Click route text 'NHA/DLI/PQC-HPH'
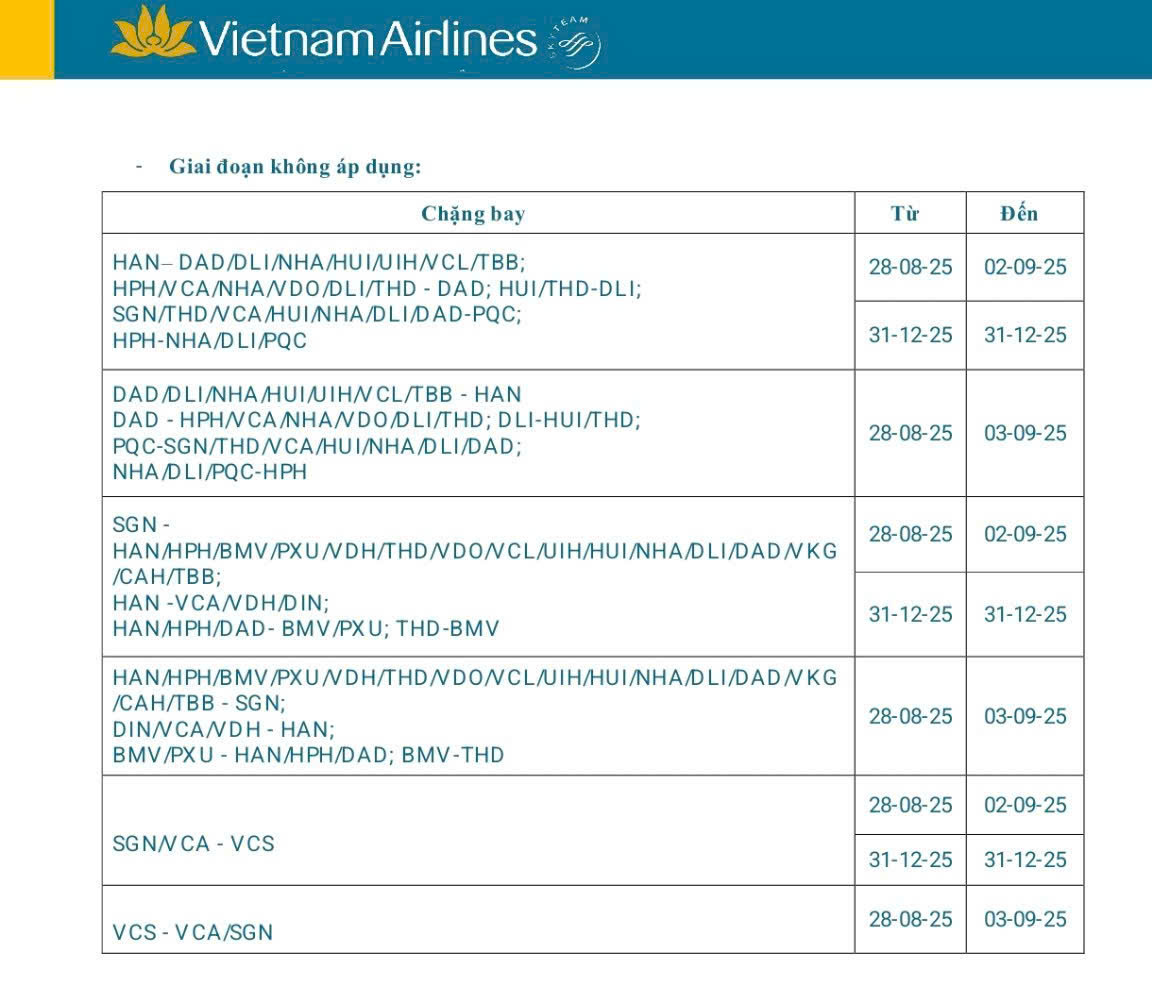Screen dimensions: 1152x987 [209, 471]
